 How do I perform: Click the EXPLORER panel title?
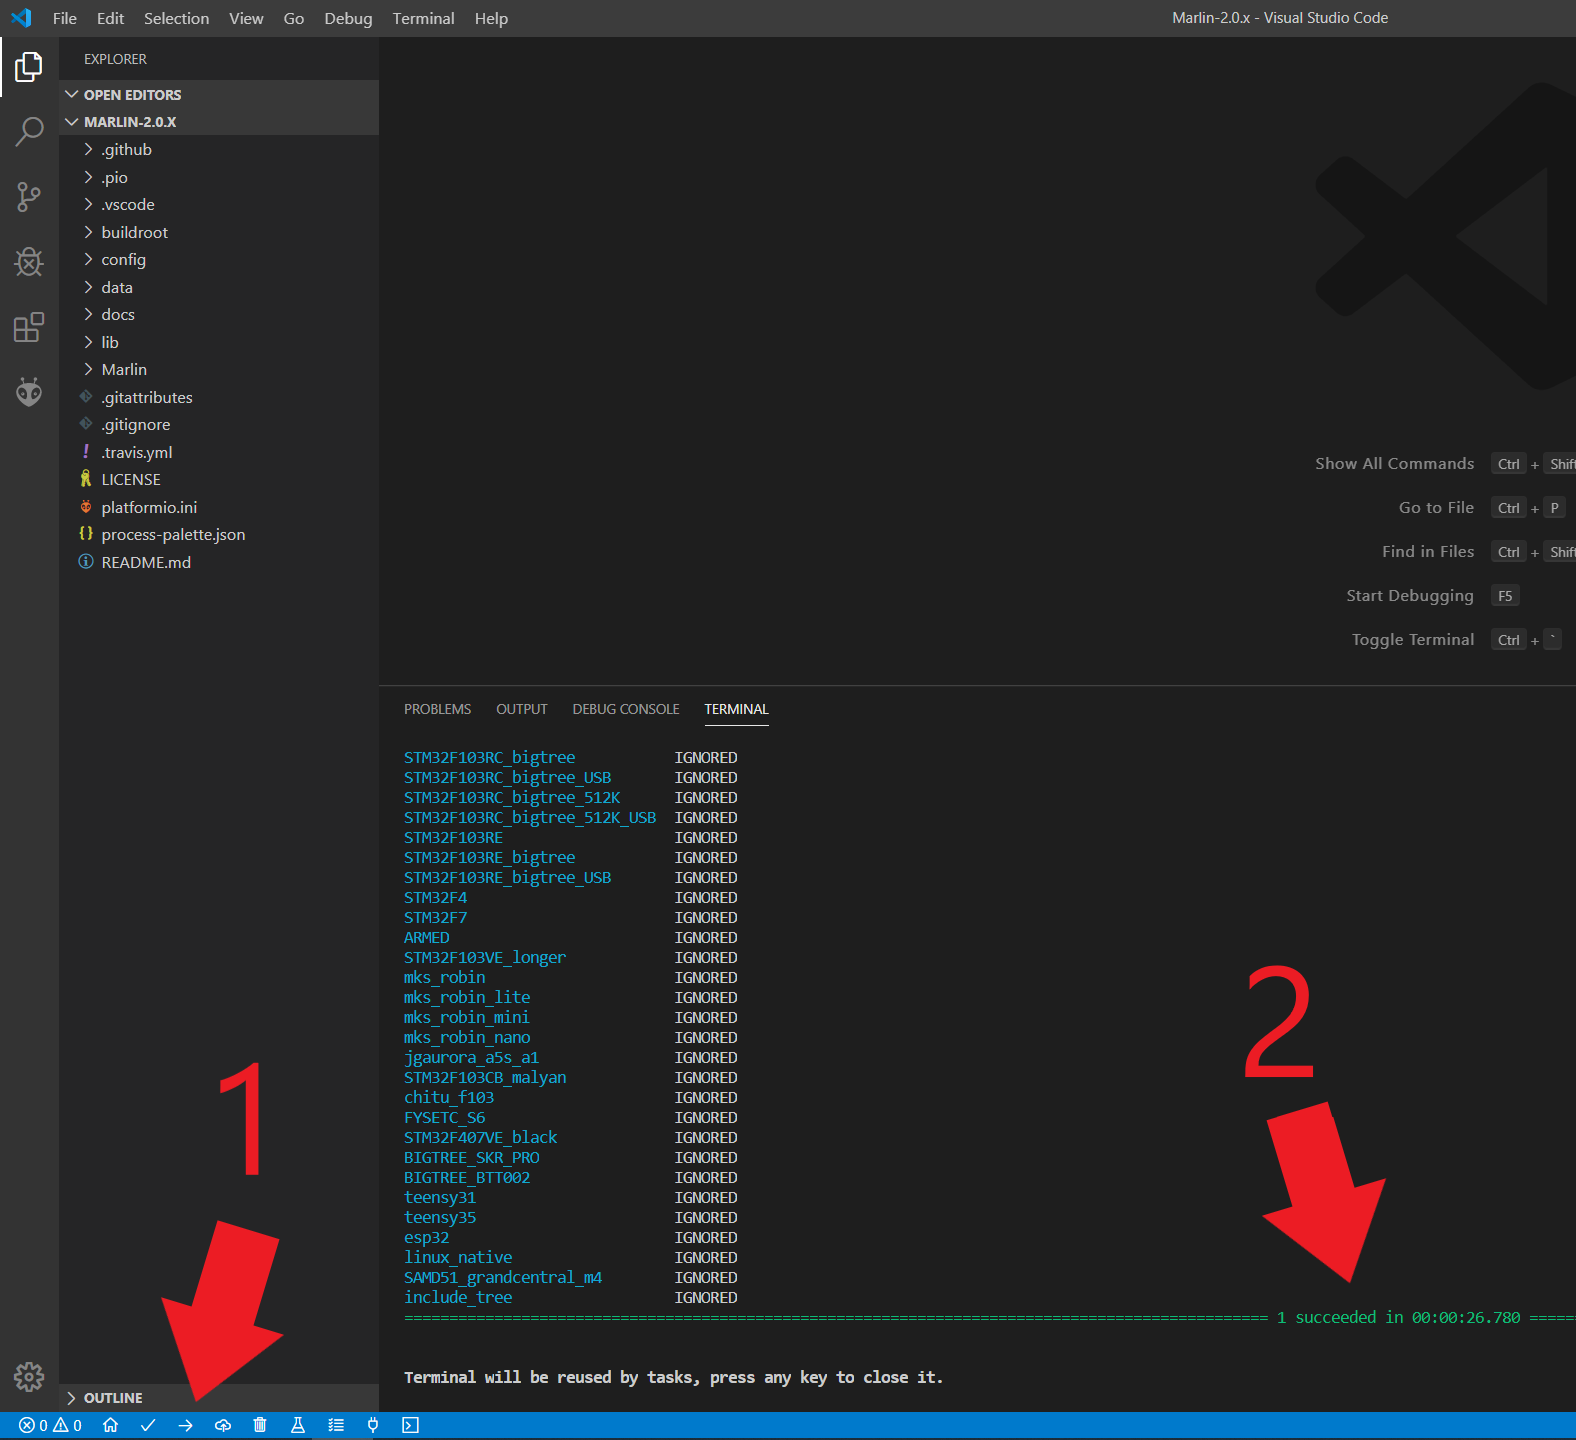(x=115, y=59)
